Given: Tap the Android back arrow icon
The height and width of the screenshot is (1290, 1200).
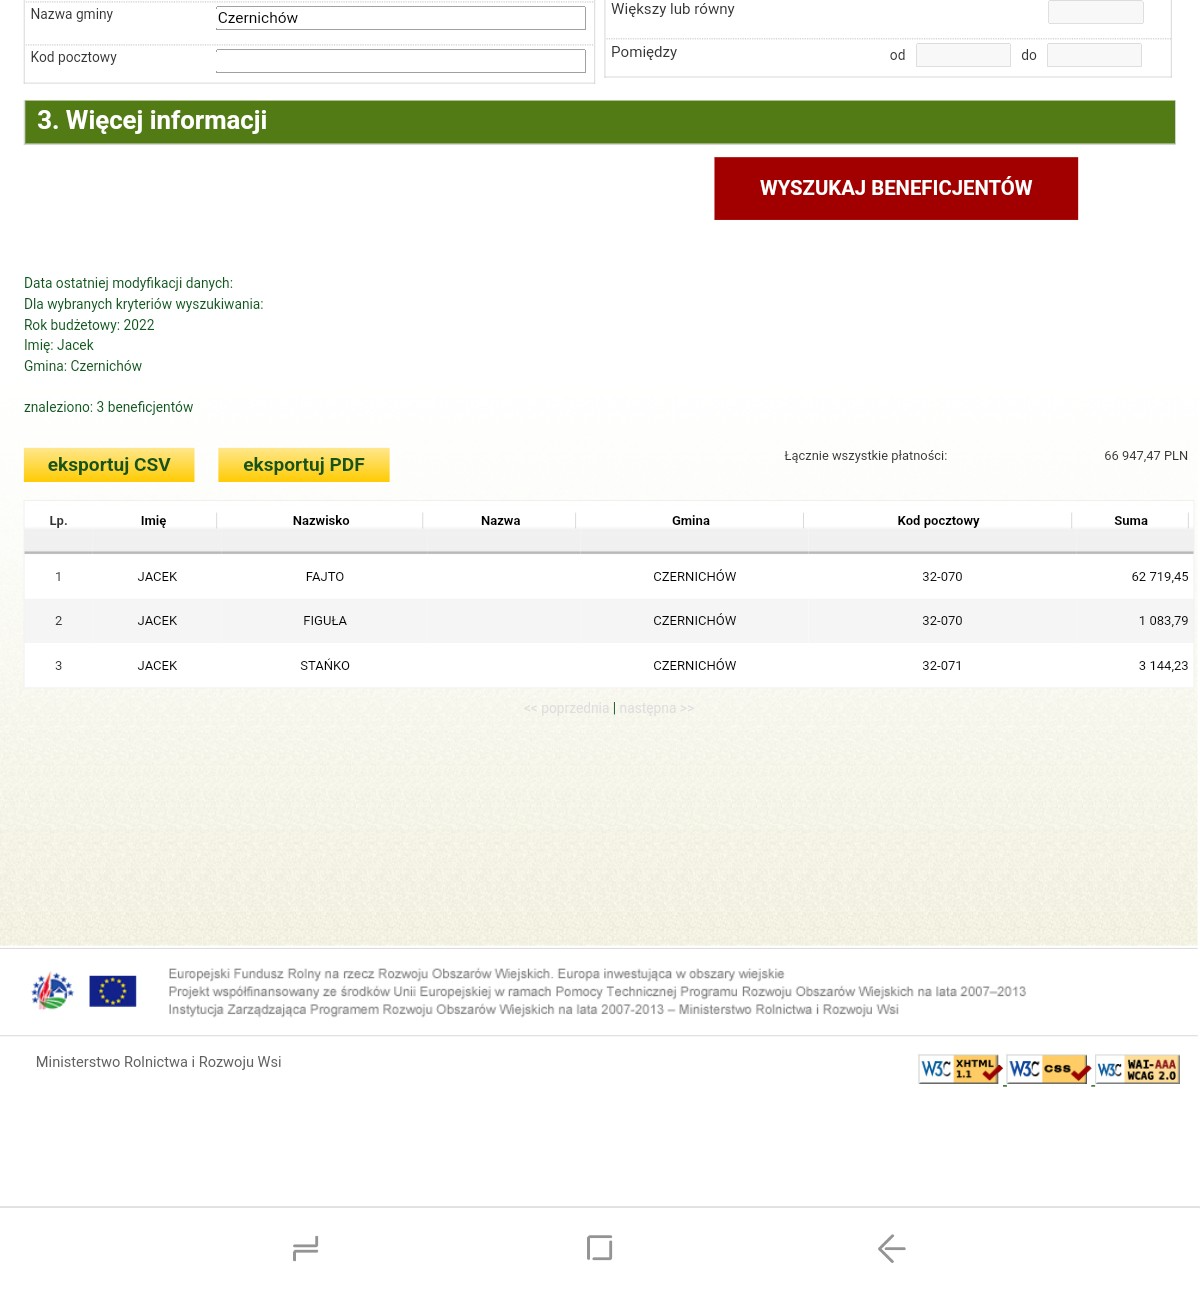Looking at the screenshot, I should point(891,1248).
